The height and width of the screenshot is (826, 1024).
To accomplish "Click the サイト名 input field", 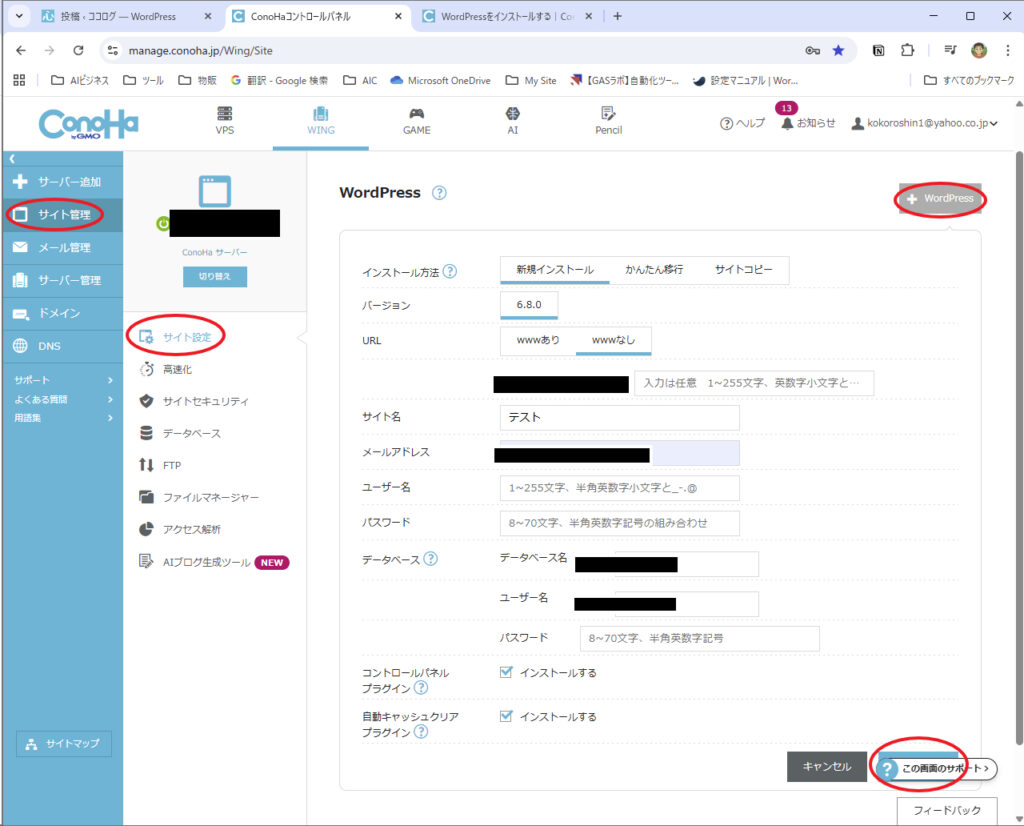I will pos(619,417).
